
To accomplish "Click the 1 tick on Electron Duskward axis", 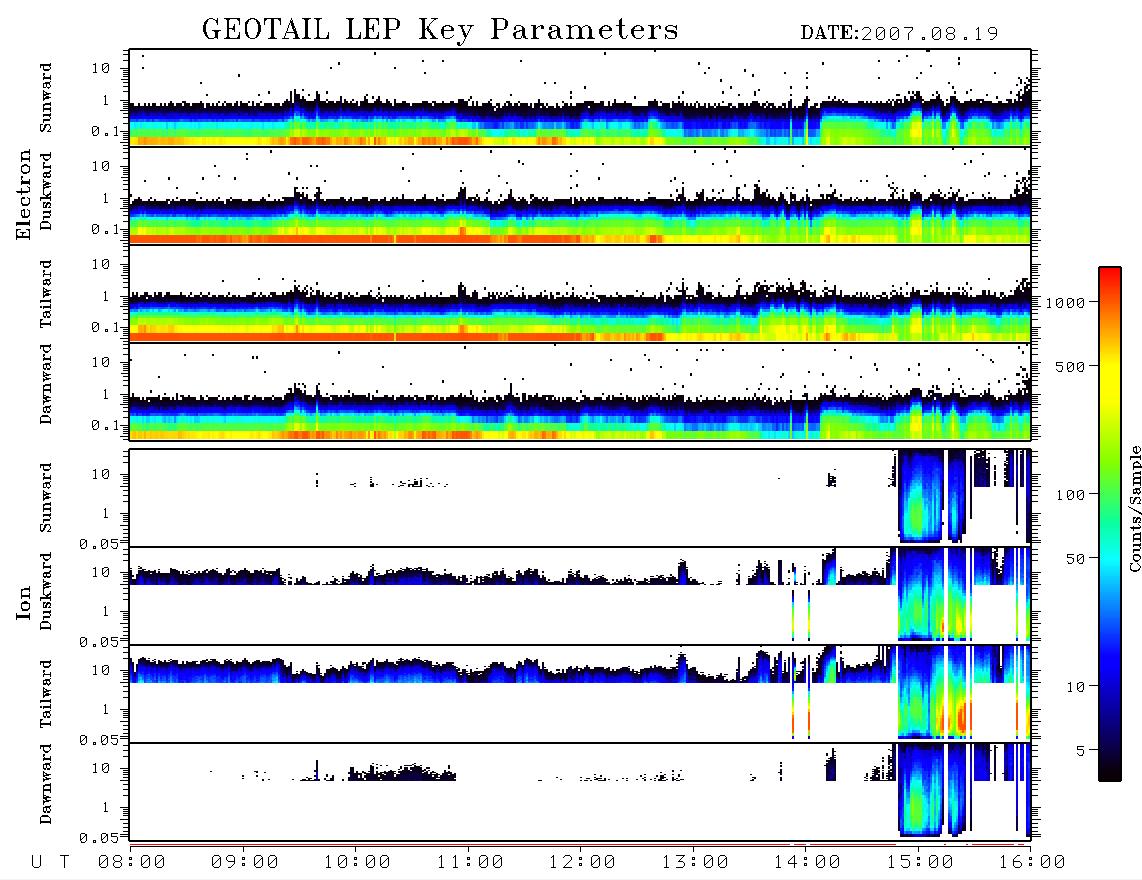I will click(x=106, y=198).
